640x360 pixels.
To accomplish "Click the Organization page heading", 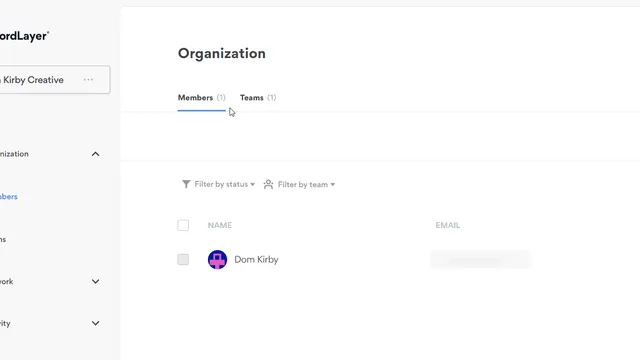I will (x=222, y=54).
